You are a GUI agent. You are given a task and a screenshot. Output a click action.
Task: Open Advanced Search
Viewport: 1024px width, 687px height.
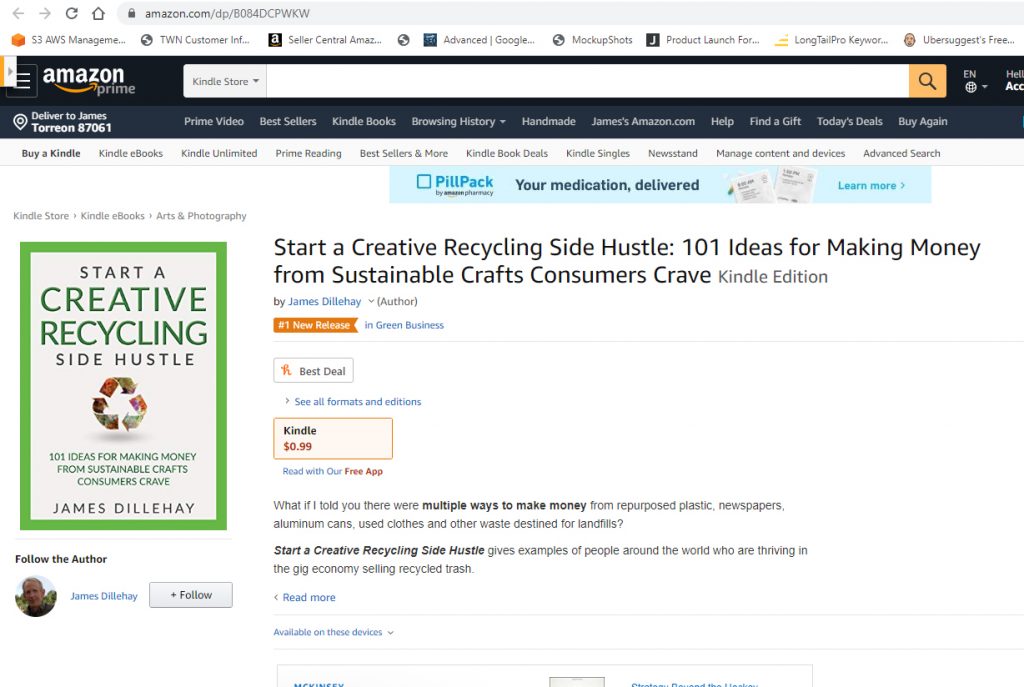tap(902, 153)
